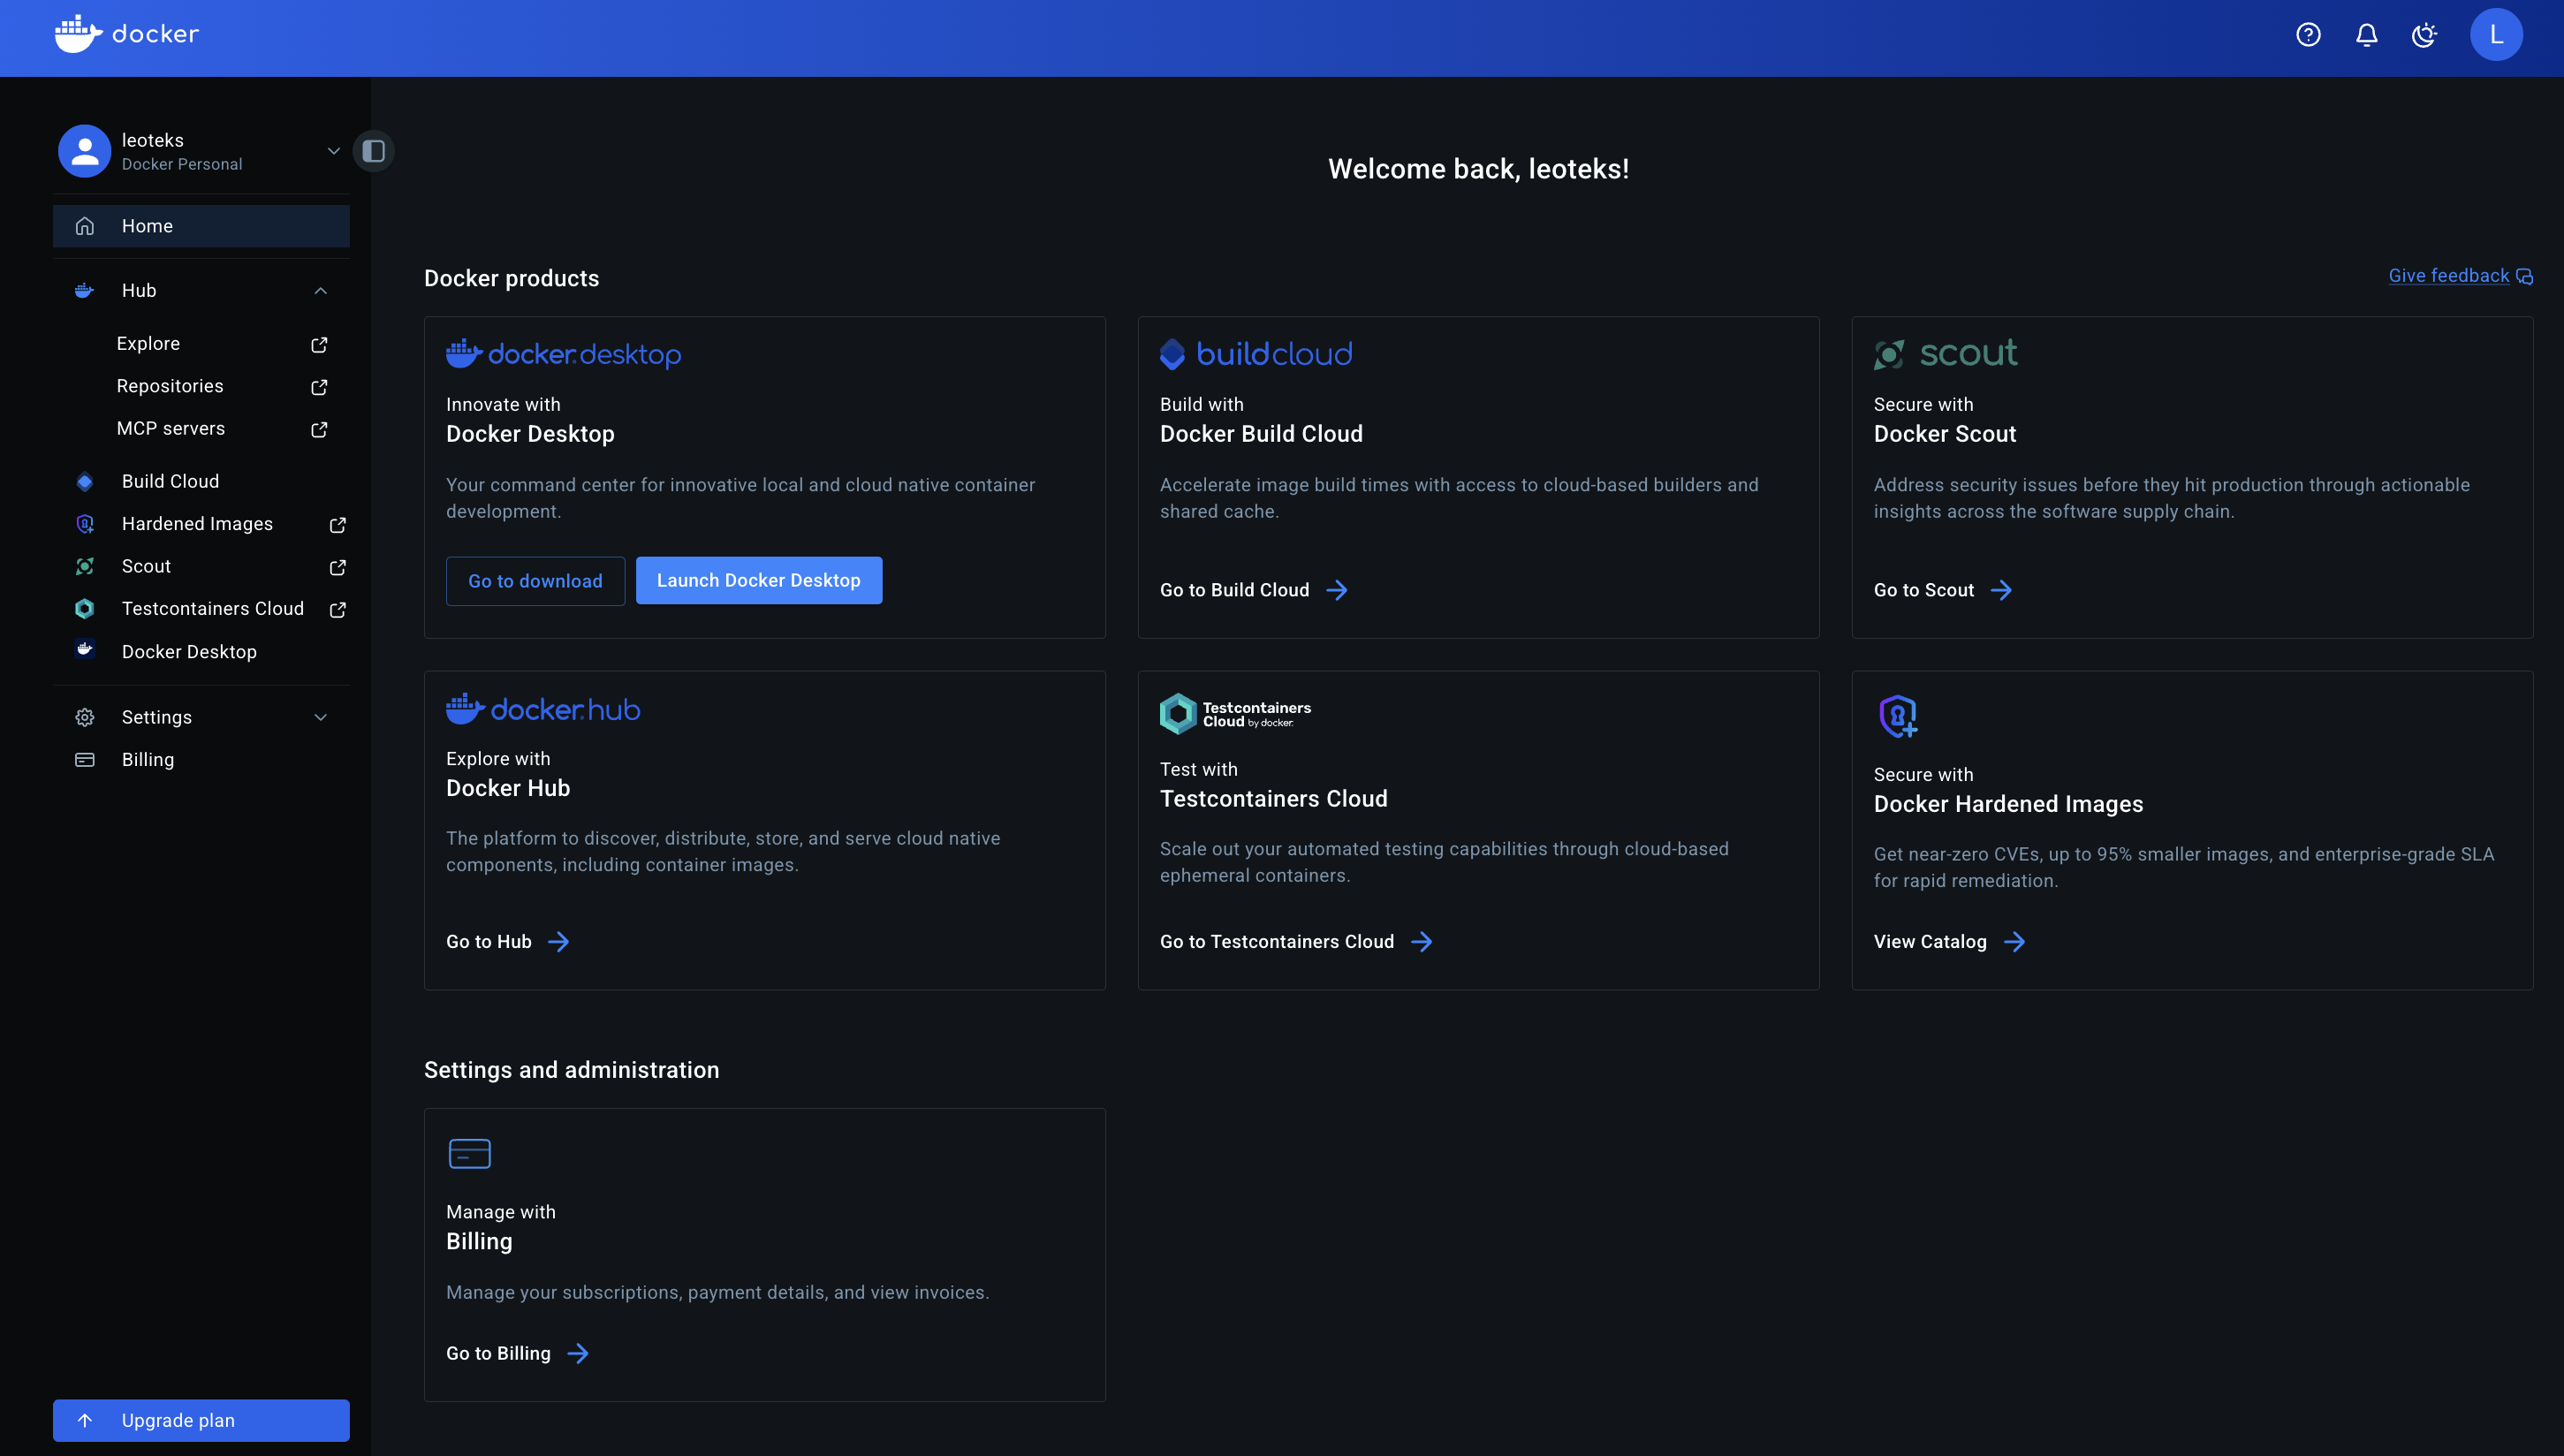The height and width of the screenshot is (1456, 2564).
Task: Open the notifications bell
Action: pyautogui.click(x=2366, y=35)
